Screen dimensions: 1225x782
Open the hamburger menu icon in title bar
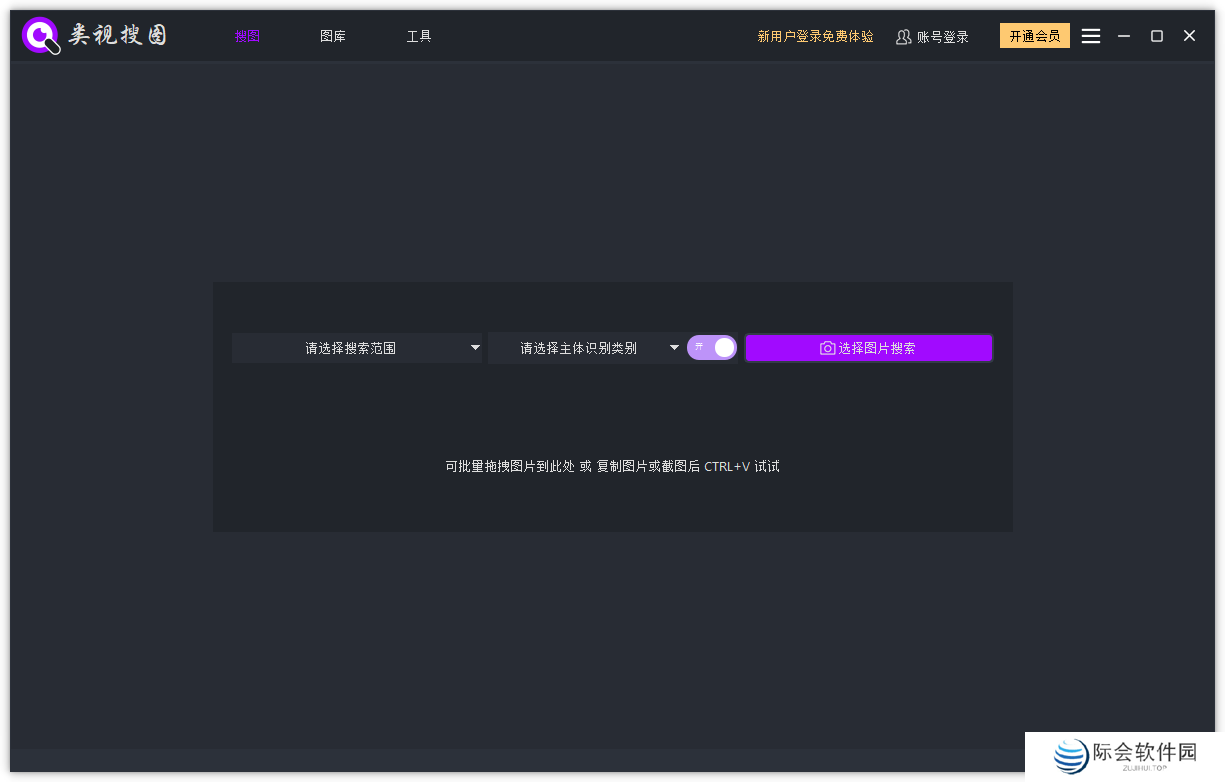(x=1090, y=35)
